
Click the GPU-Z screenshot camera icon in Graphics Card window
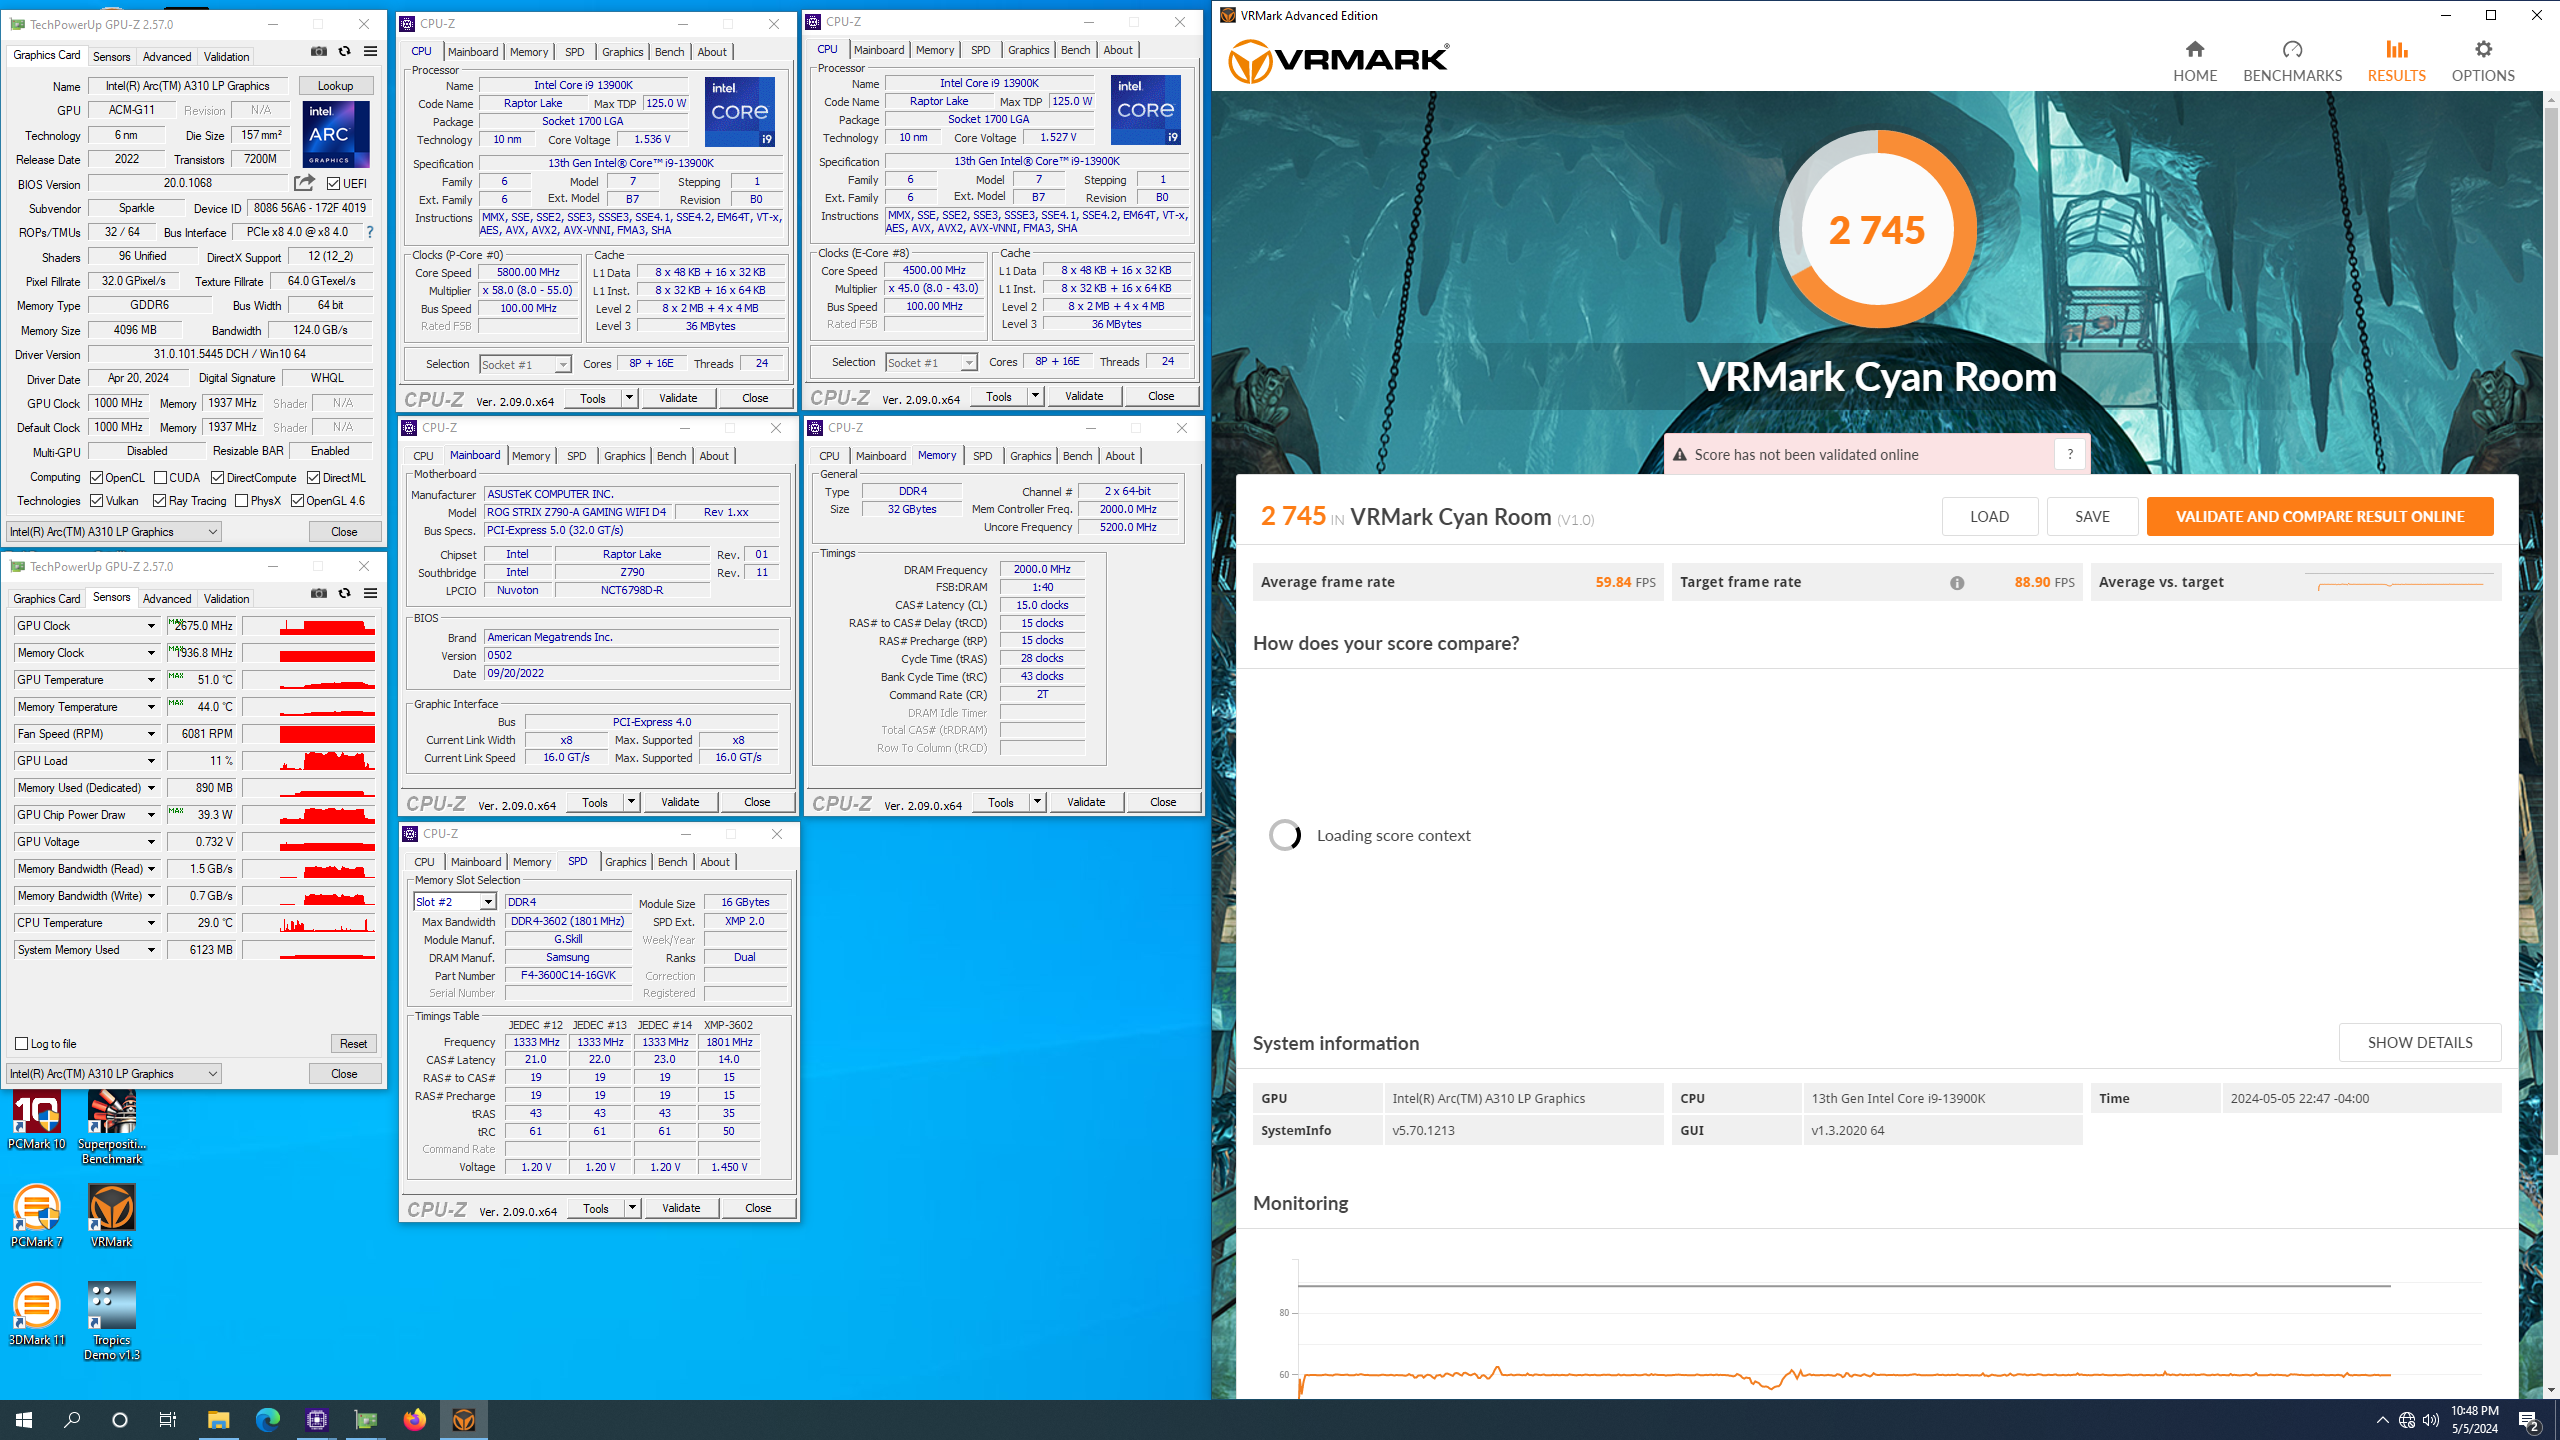318,52
